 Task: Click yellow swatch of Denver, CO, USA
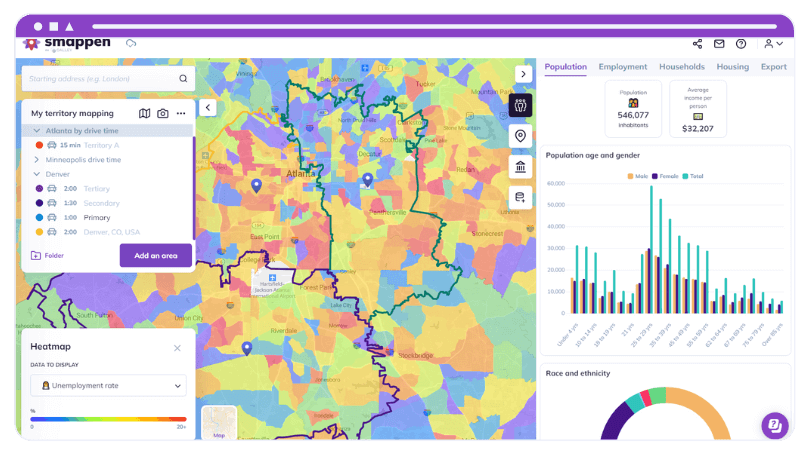(39, 232)
